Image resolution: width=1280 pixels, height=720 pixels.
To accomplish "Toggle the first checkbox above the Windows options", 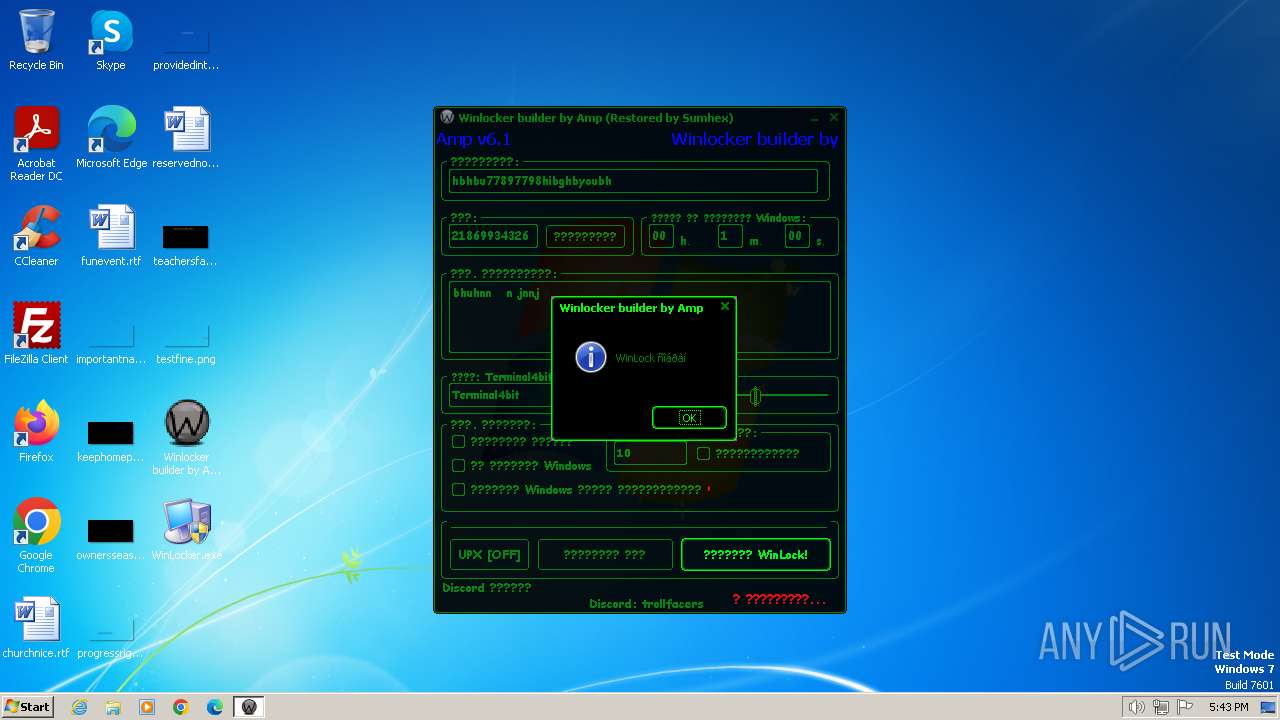I will [x=458, y=441].
